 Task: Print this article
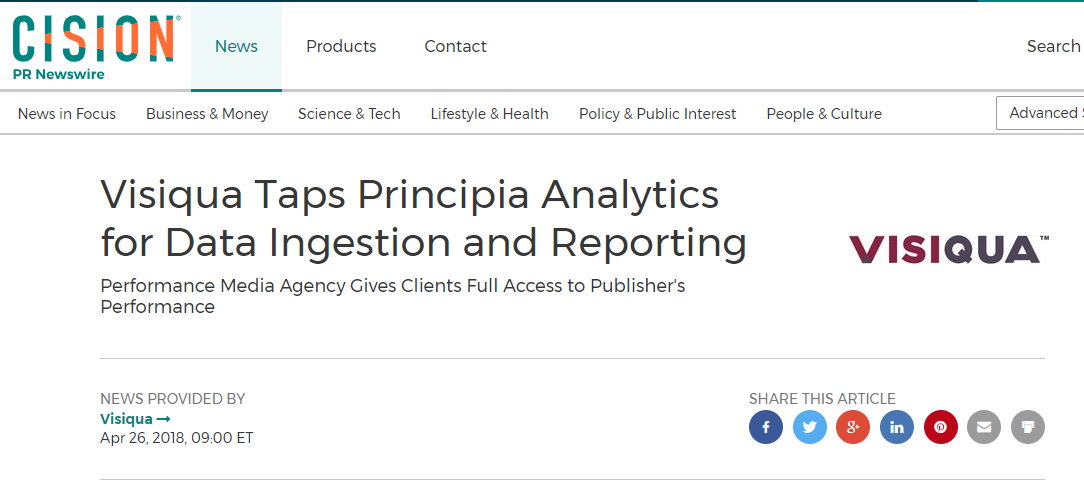1028,428
